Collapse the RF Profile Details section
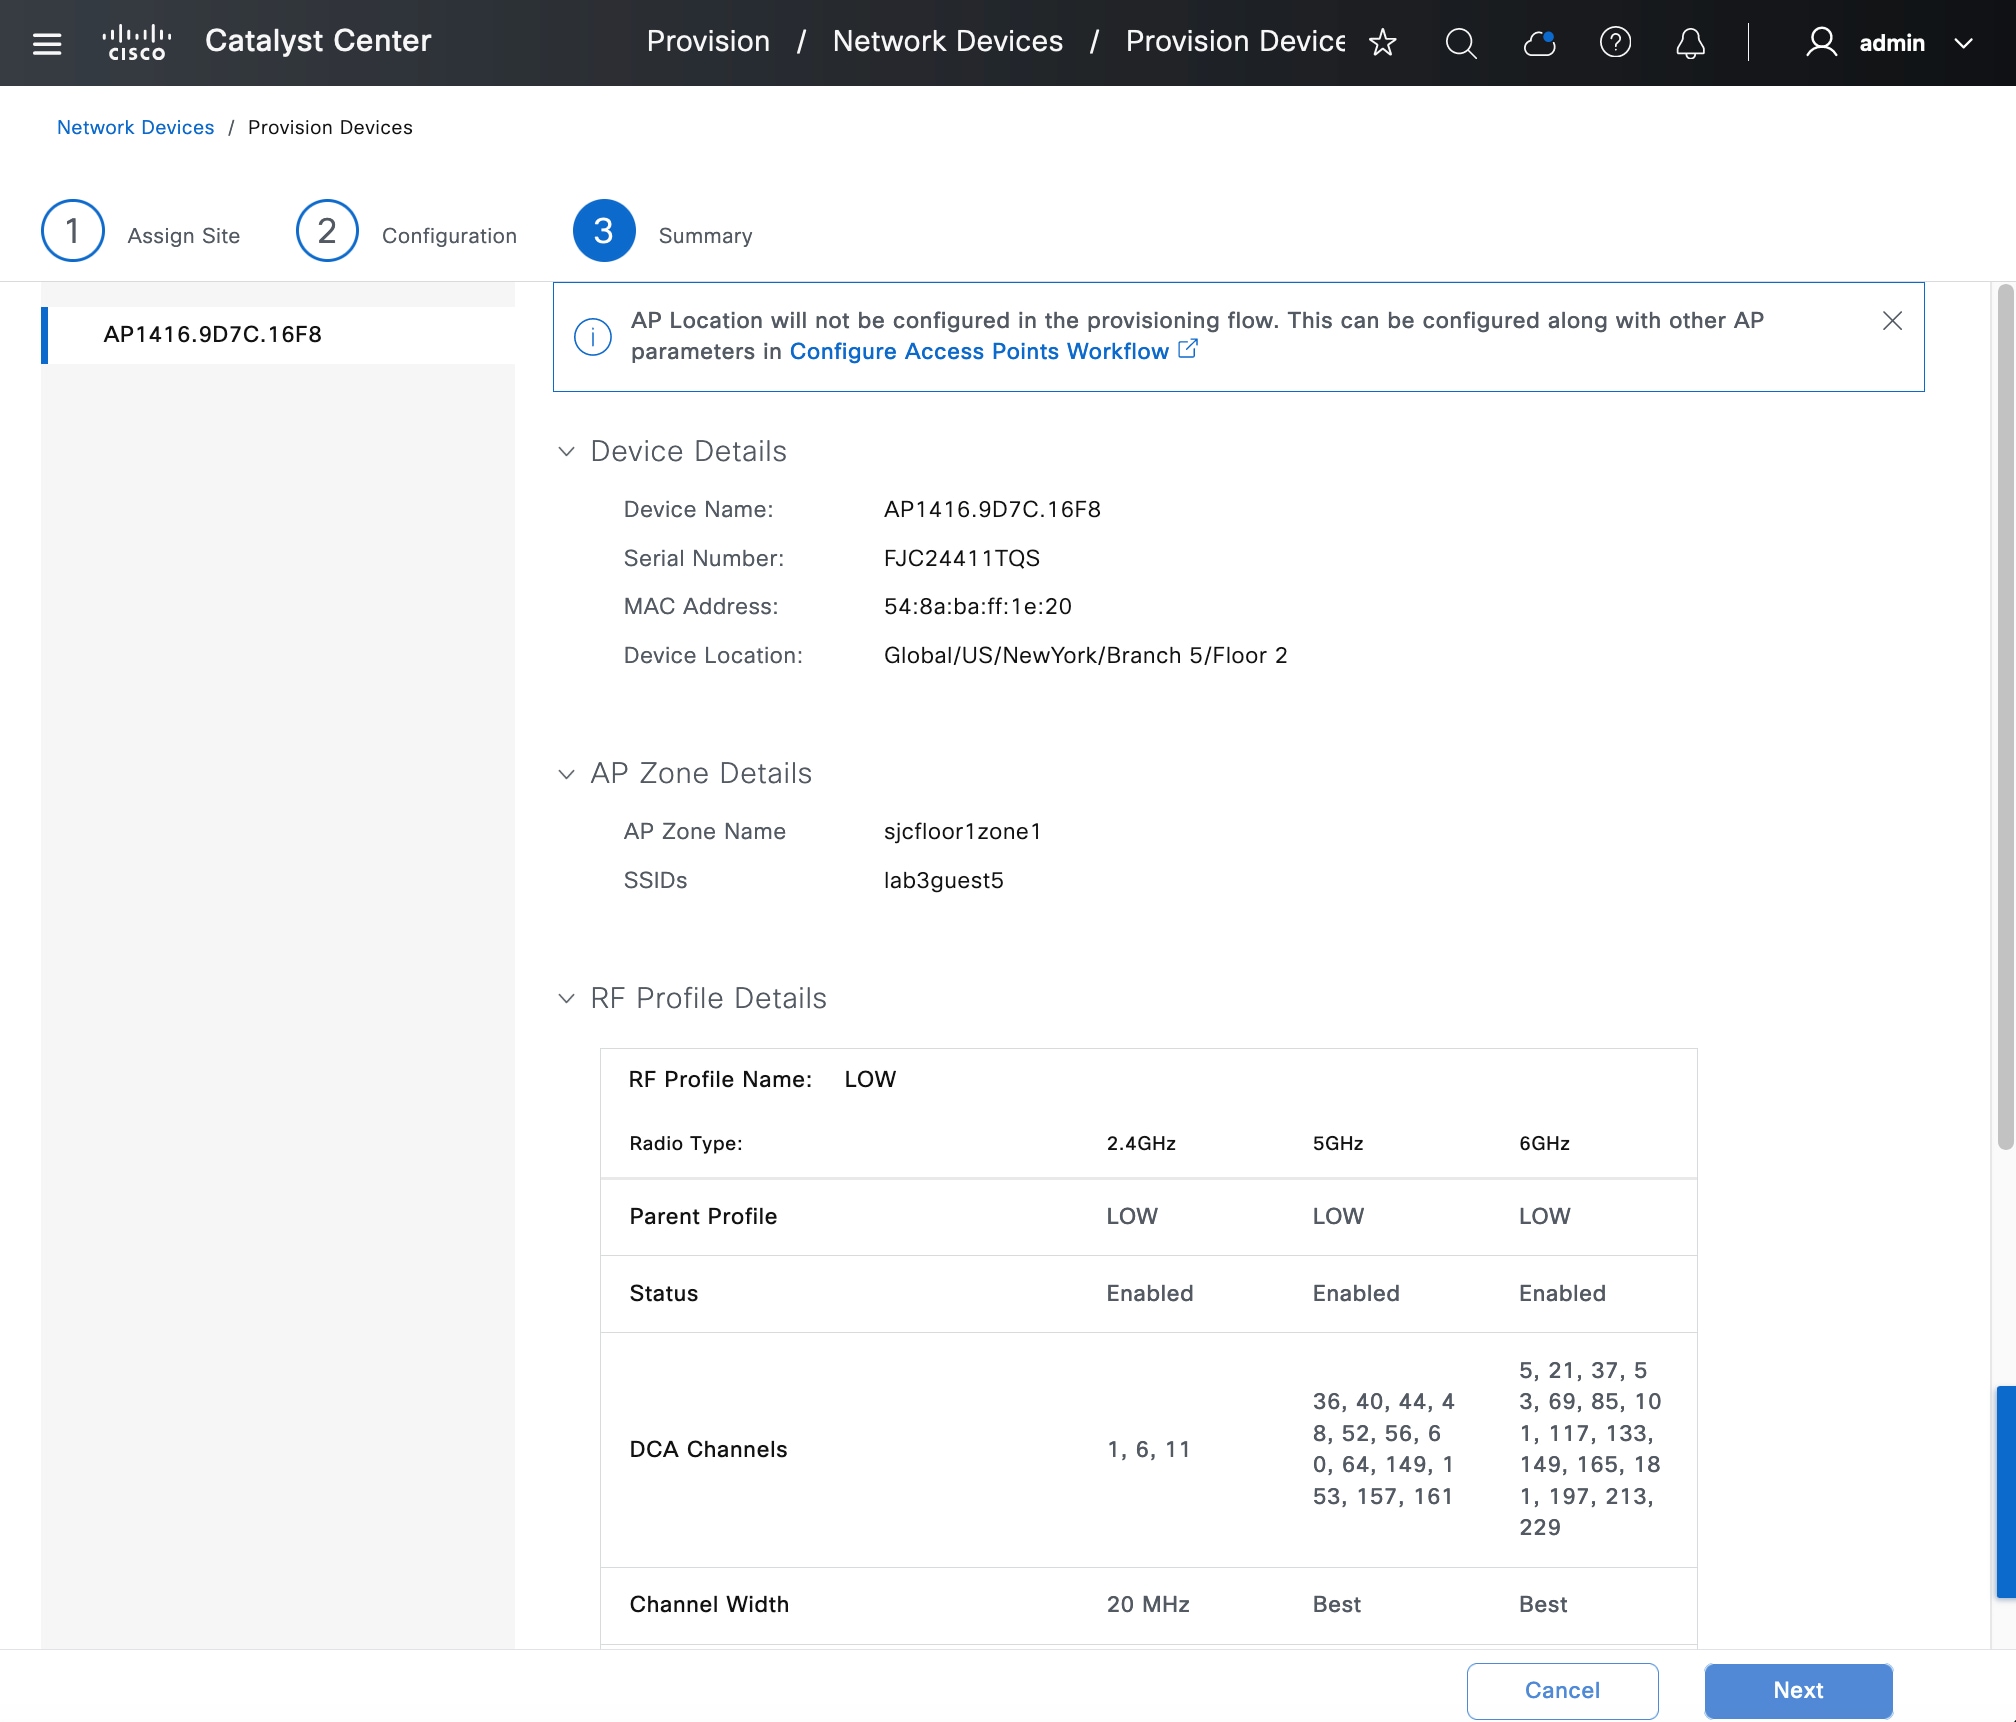The width and height of the screenshot is (2016, 1722). pyautogui.click(x=567, y=999)
